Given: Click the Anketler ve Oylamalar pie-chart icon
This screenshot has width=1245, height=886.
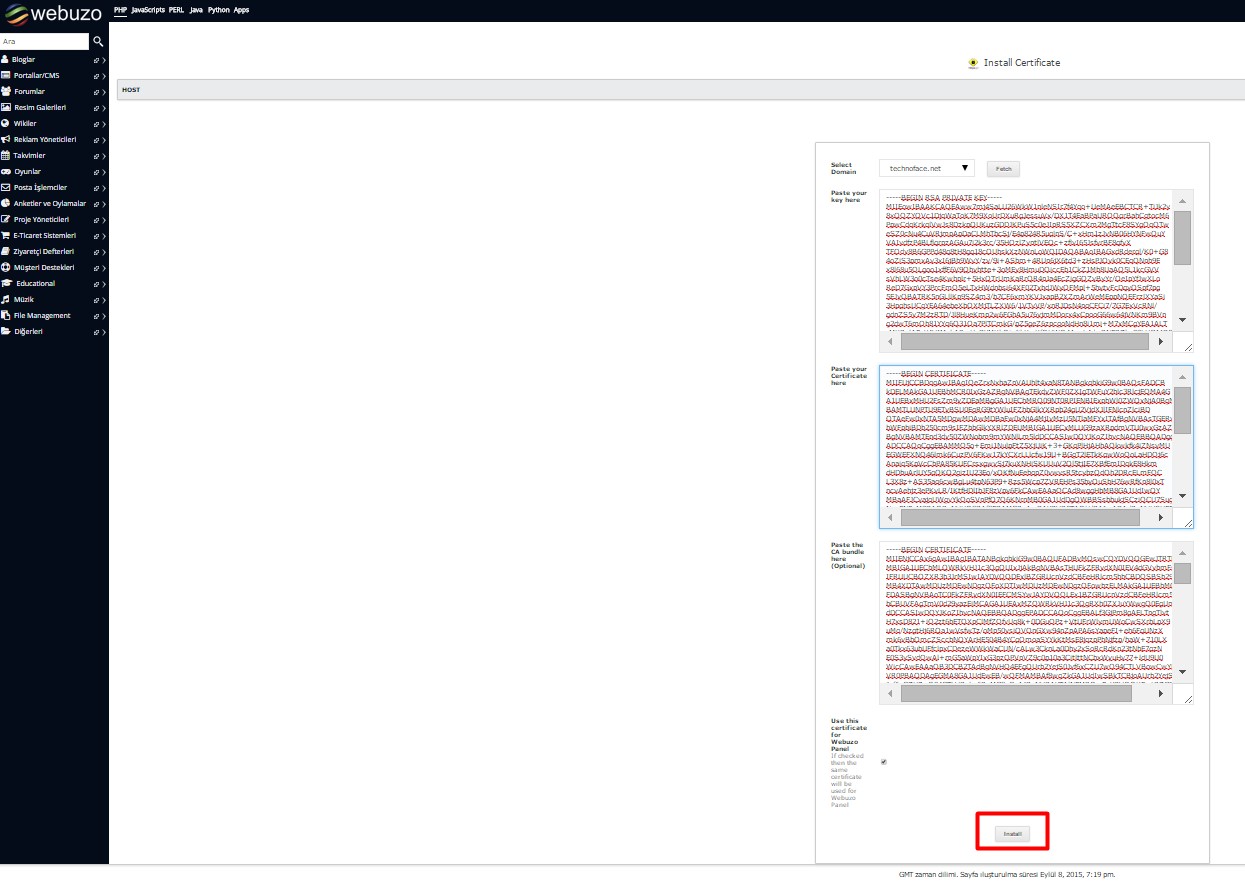Looking at the screenshot, I should [5, 203].
